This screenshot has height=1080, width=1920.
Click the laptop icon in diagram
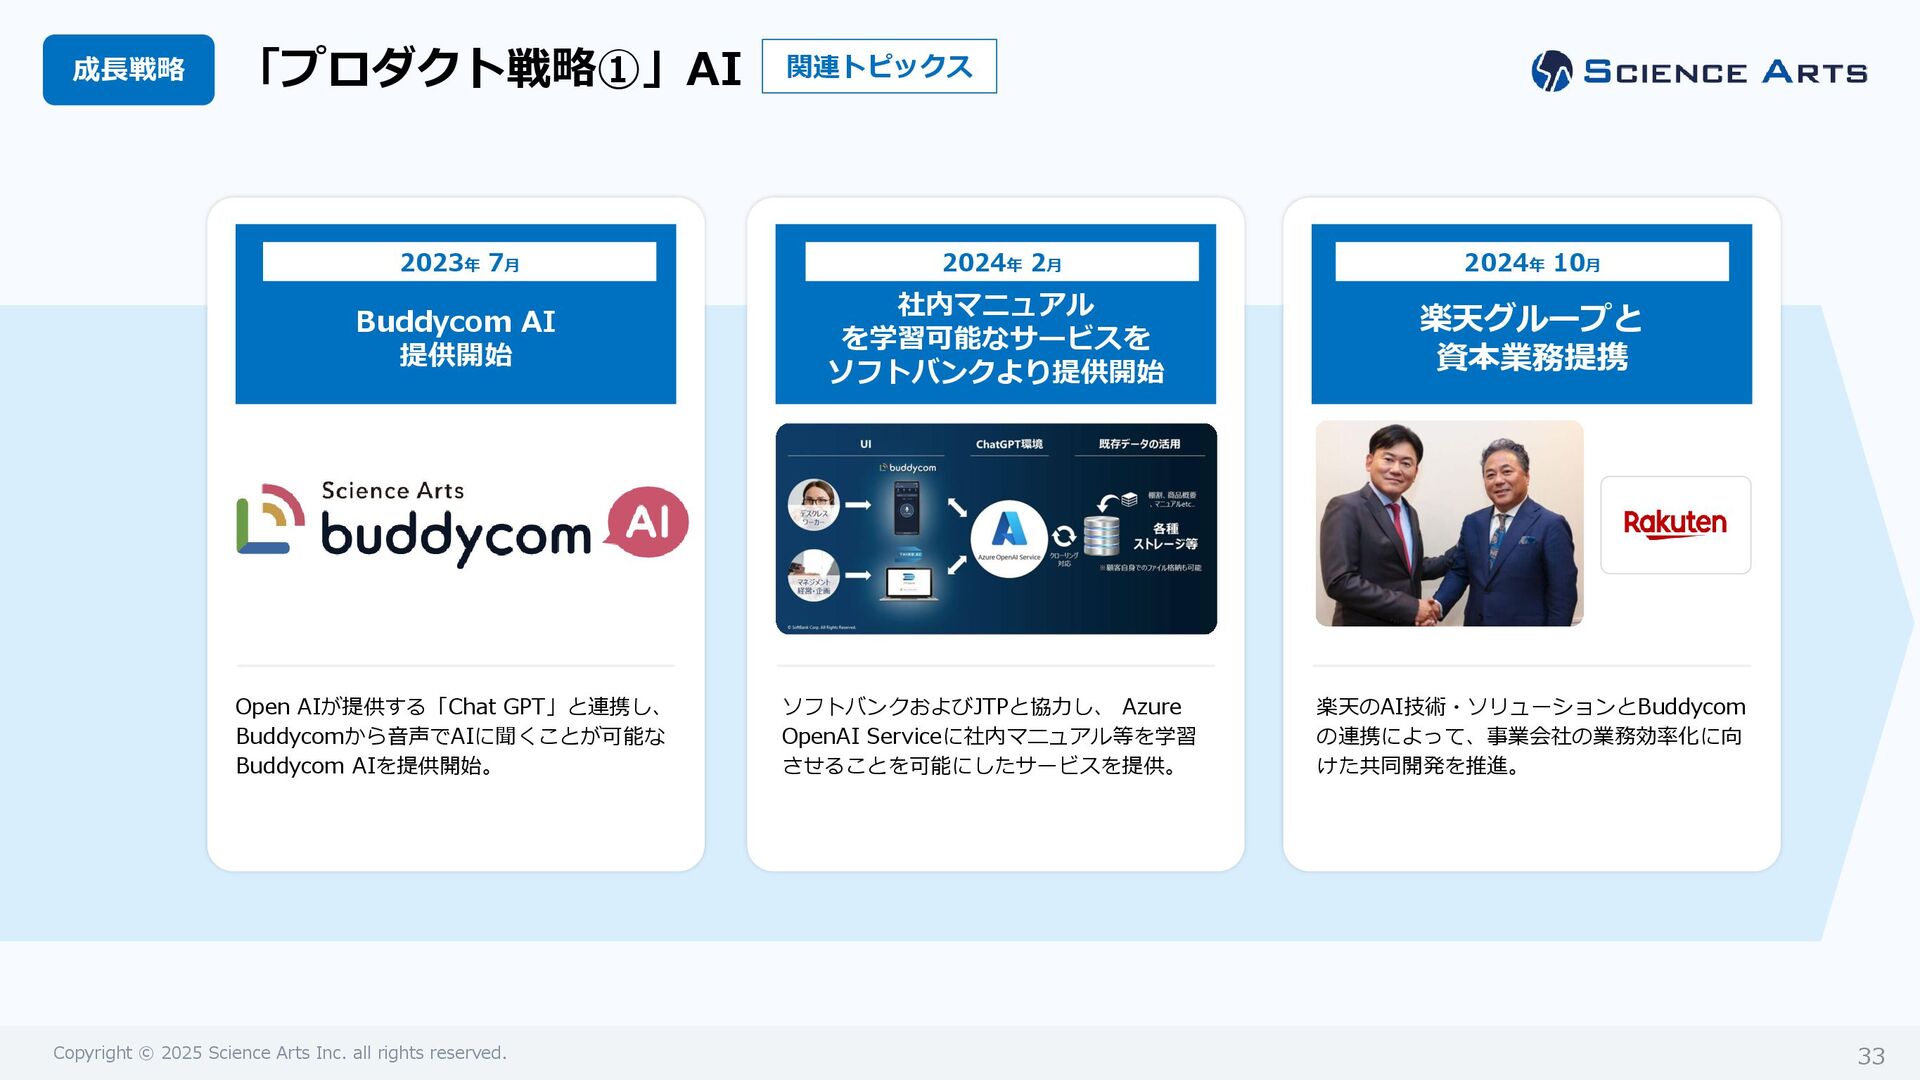click(908, 583)
